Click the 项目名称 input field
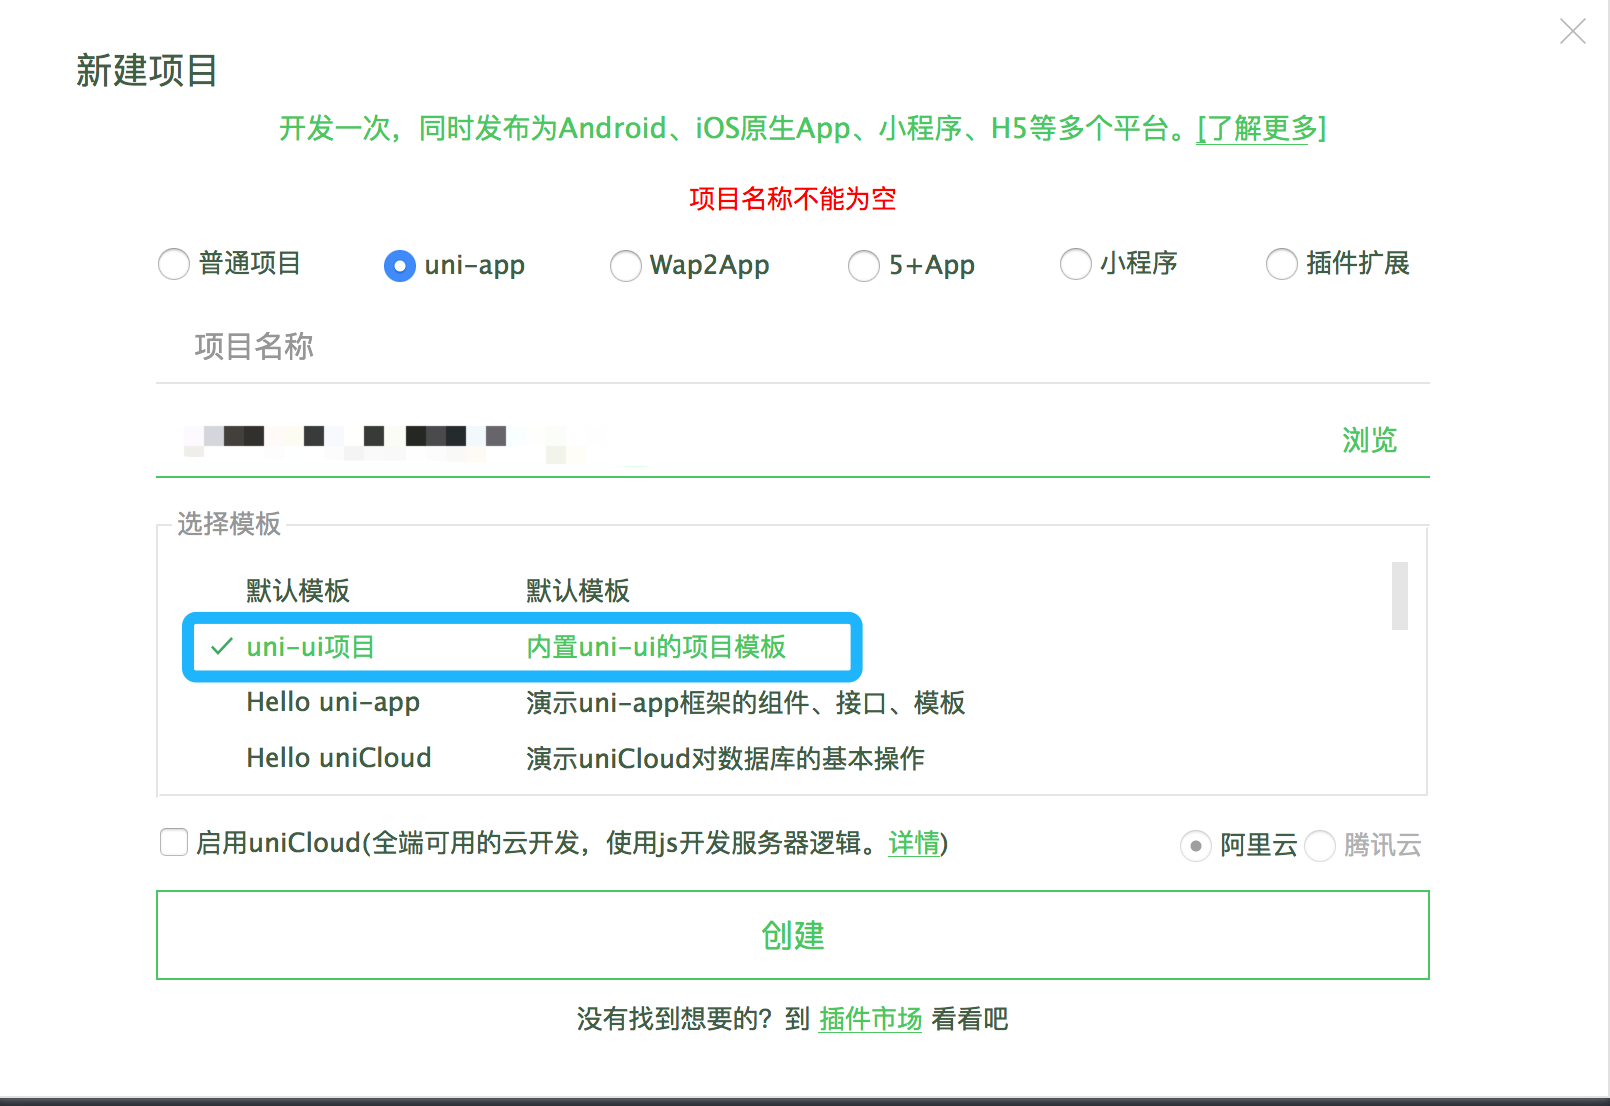The width and height of the screenshot is (1610, 1106). (793, 347)
